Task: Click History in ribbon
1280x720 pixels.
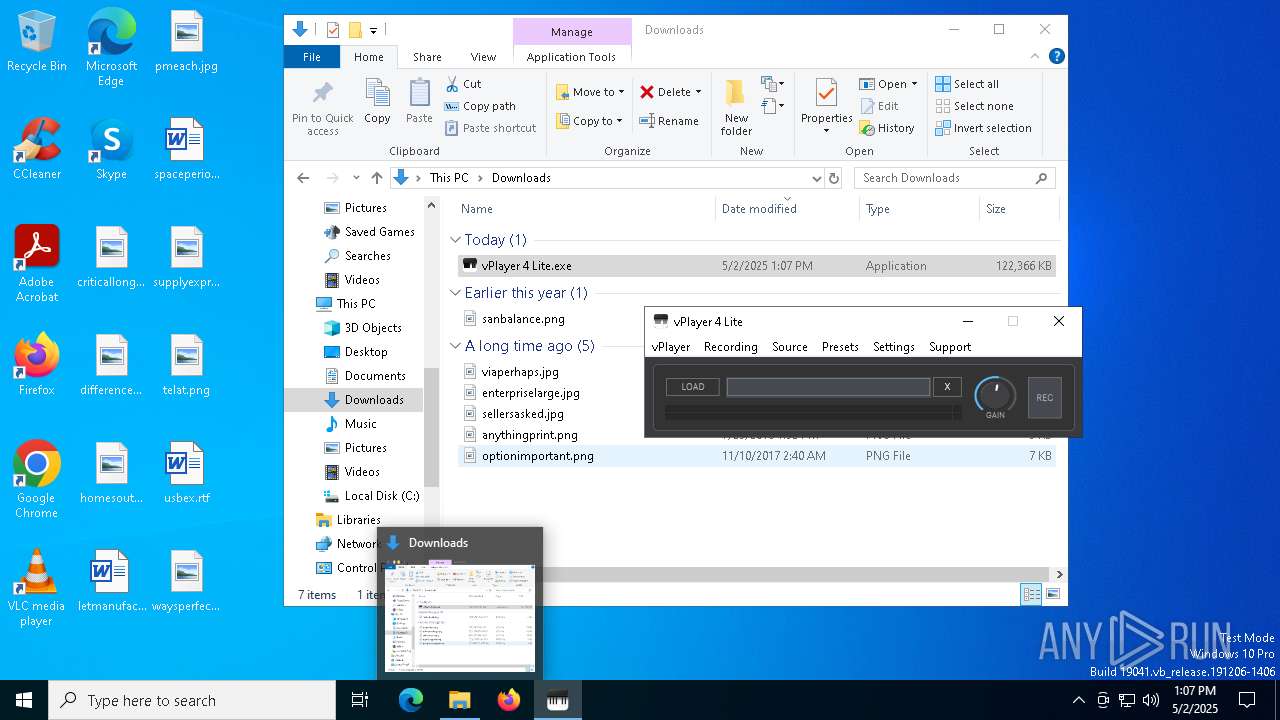Action: click(887, 128)
